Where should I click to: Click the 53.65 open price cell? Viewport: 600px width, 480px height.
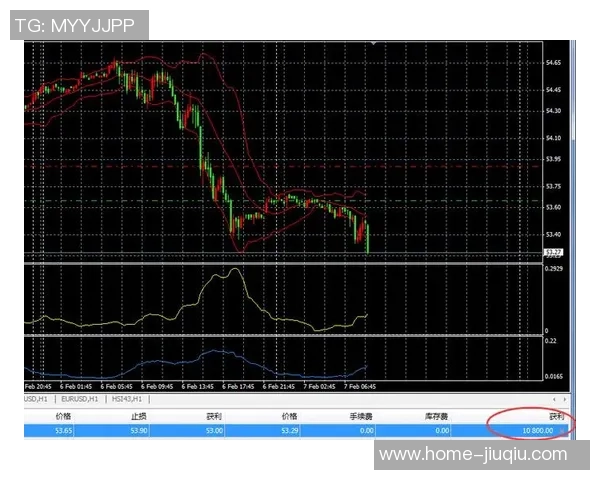[63, 430]
